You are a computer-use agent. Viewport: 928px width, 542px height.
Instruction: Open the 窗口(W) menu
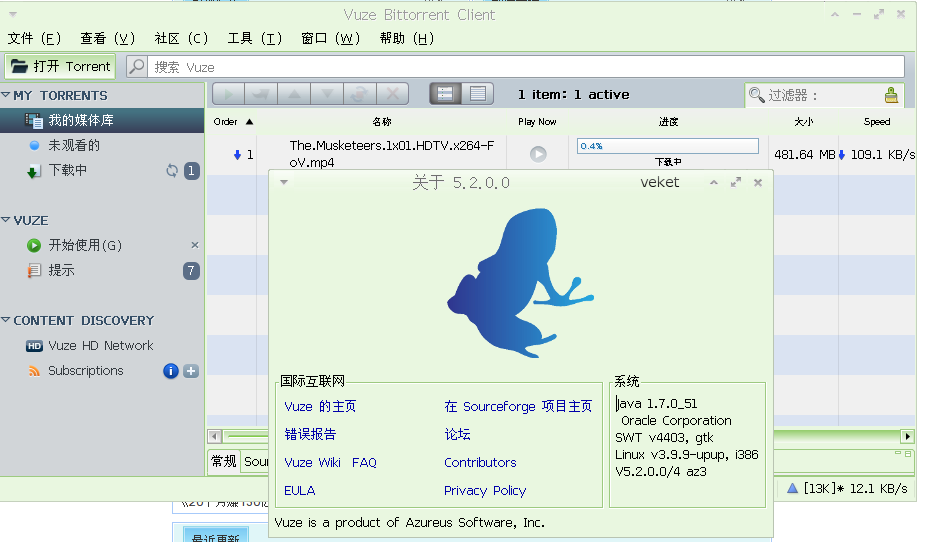(x=330, y=38)
